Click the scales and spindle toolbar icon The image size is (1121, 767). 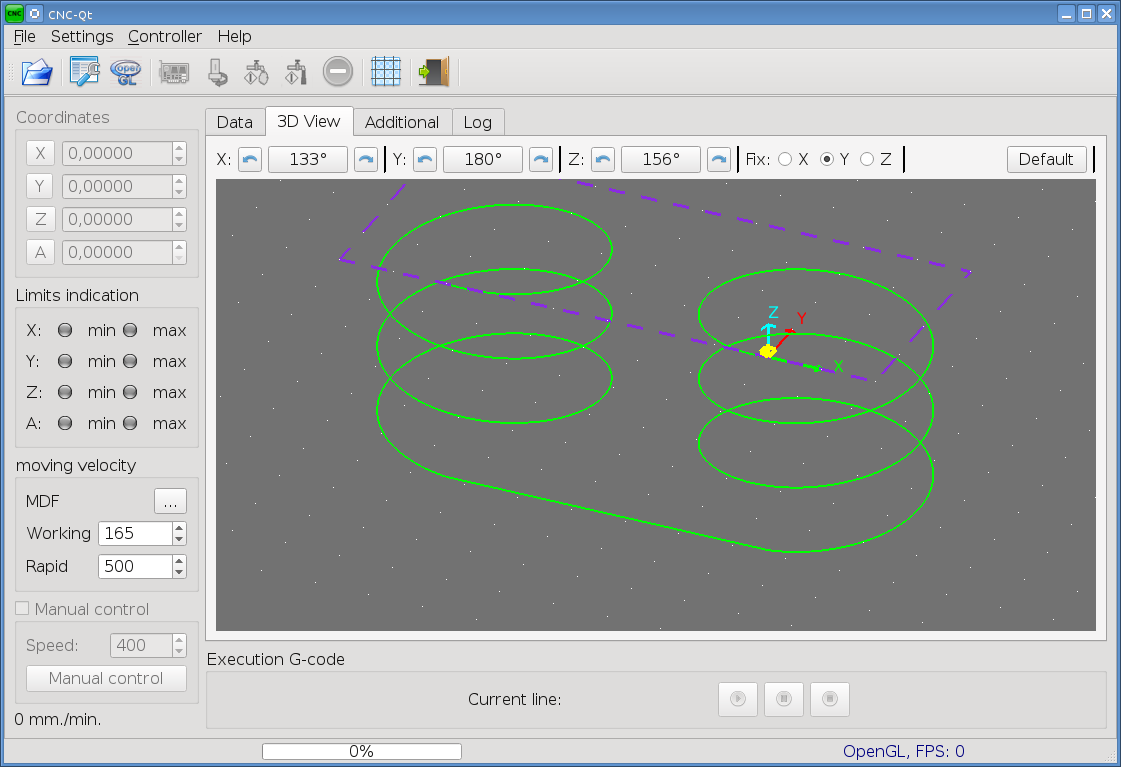256,71
